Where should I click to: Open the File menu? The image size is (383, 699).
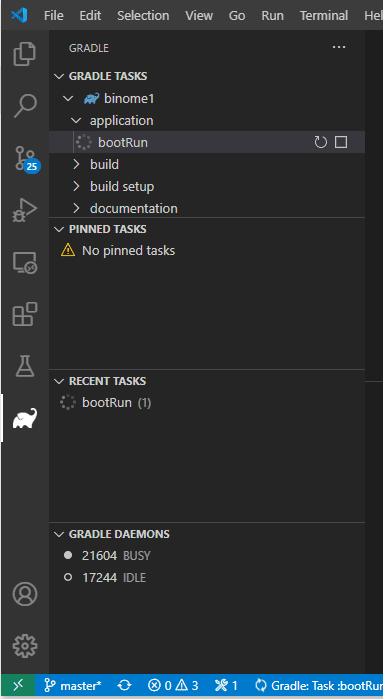[x=54, y=16]
